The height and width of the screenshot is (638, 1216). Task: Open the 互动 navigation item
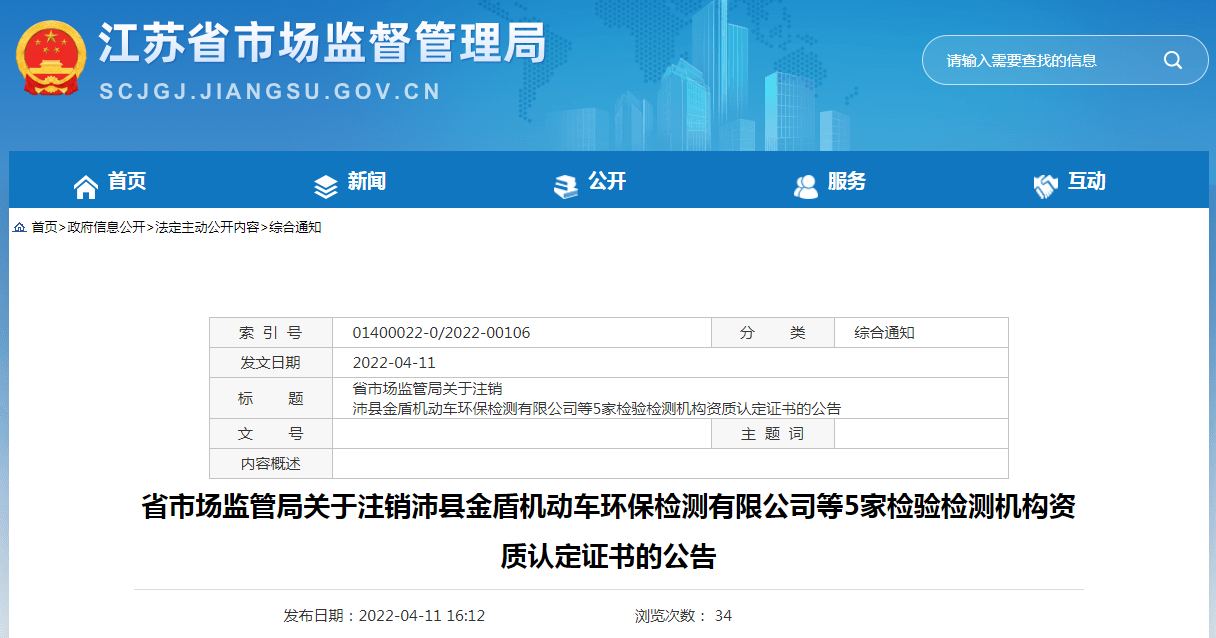click(x=1087, y=182)
